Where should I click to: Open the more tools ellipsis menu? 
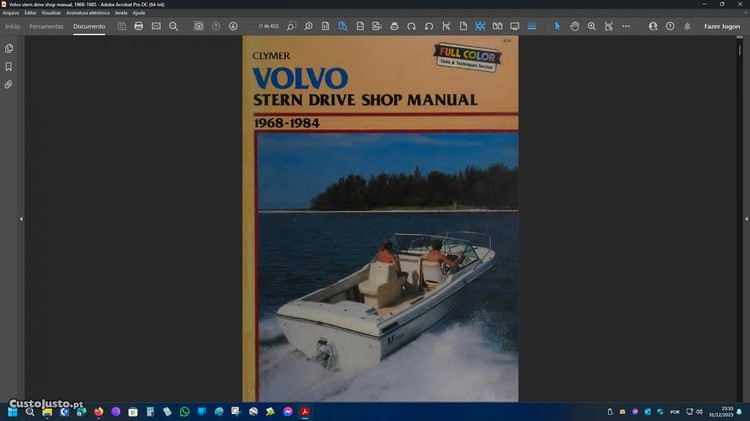626,26
